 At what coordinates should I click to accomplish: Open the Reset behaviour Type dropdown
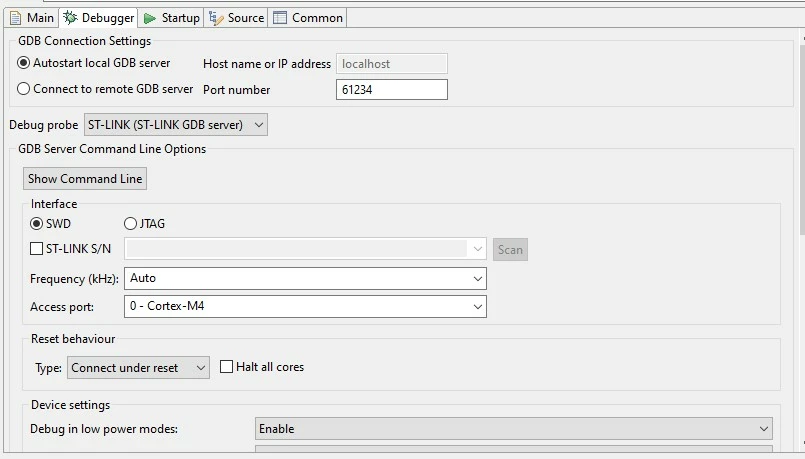[x=138, y=368]
